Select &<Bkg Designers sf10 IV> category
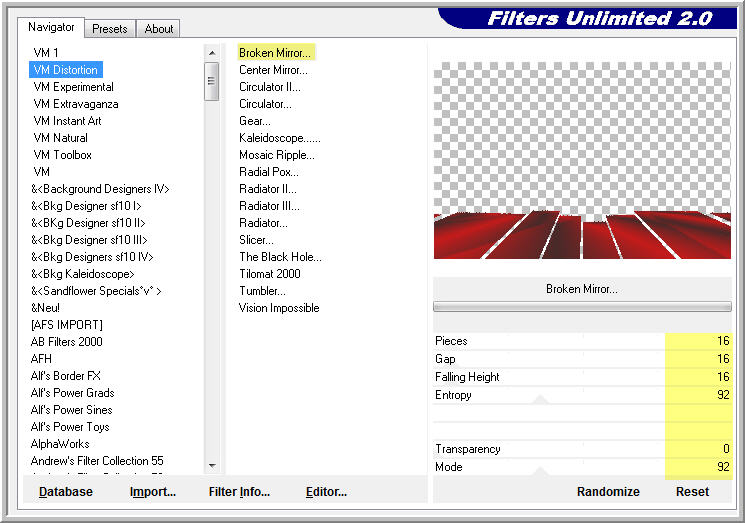The width and height of the screenshot is (745, 523). [92, 257]
